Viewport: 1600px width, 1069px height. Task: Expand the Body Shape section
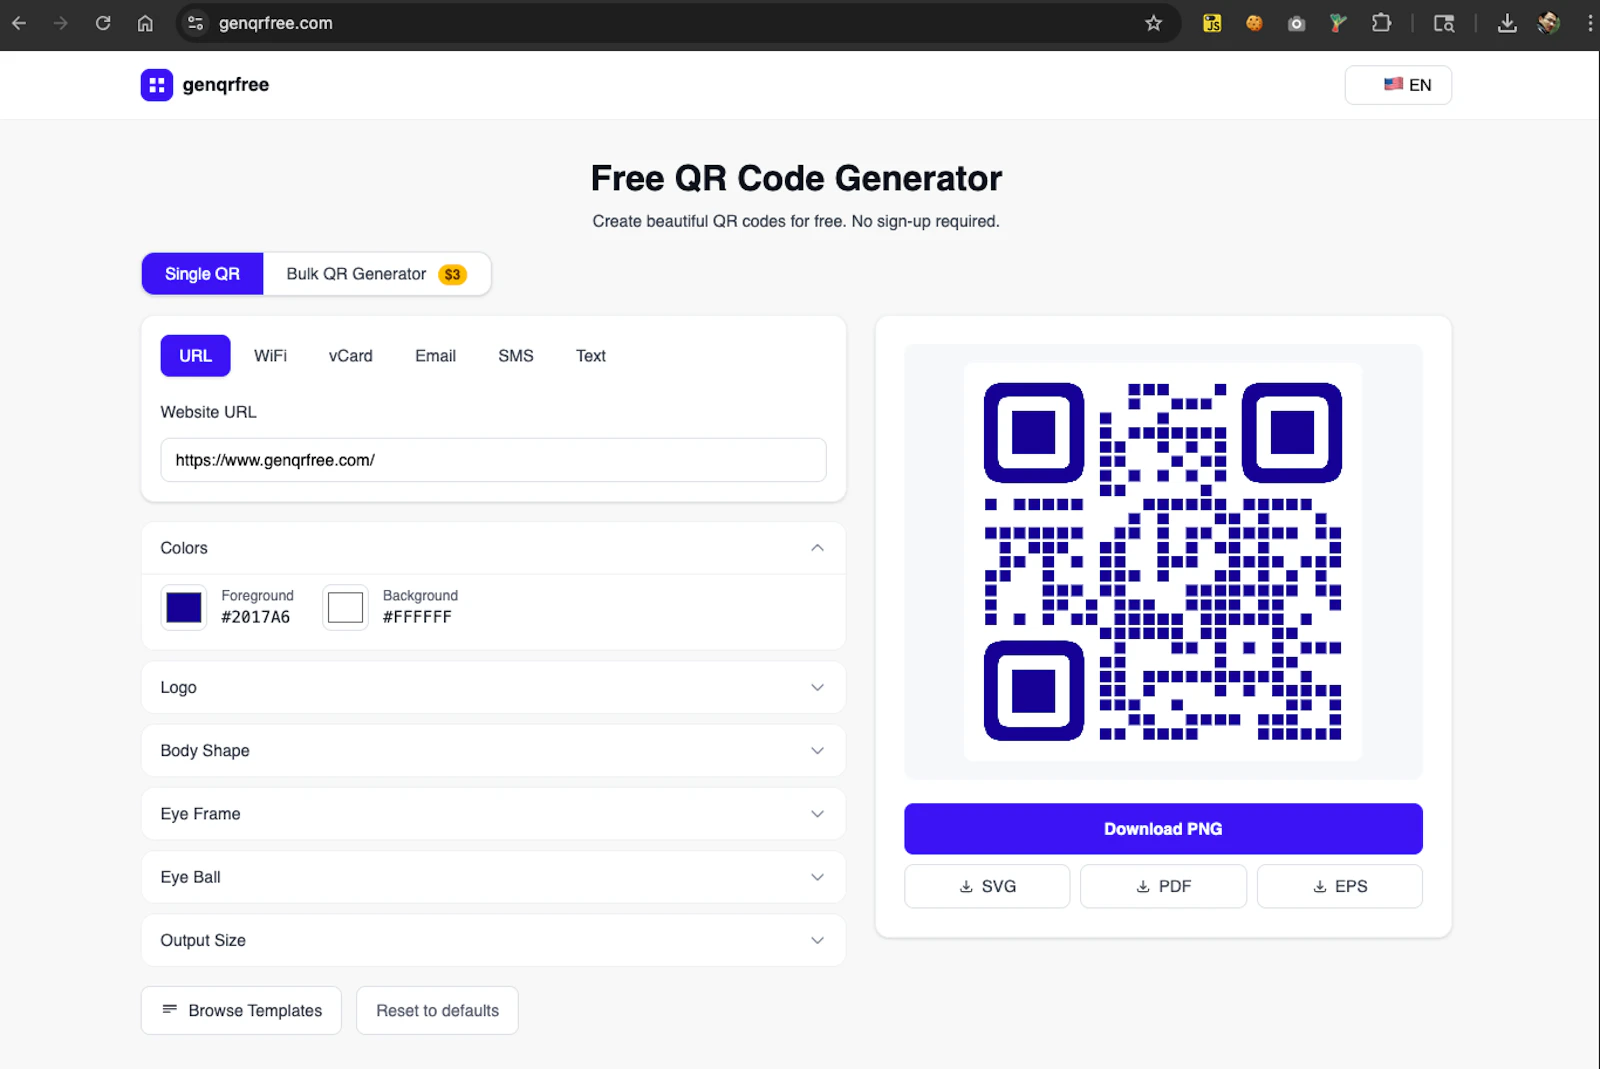coord(493,751)
